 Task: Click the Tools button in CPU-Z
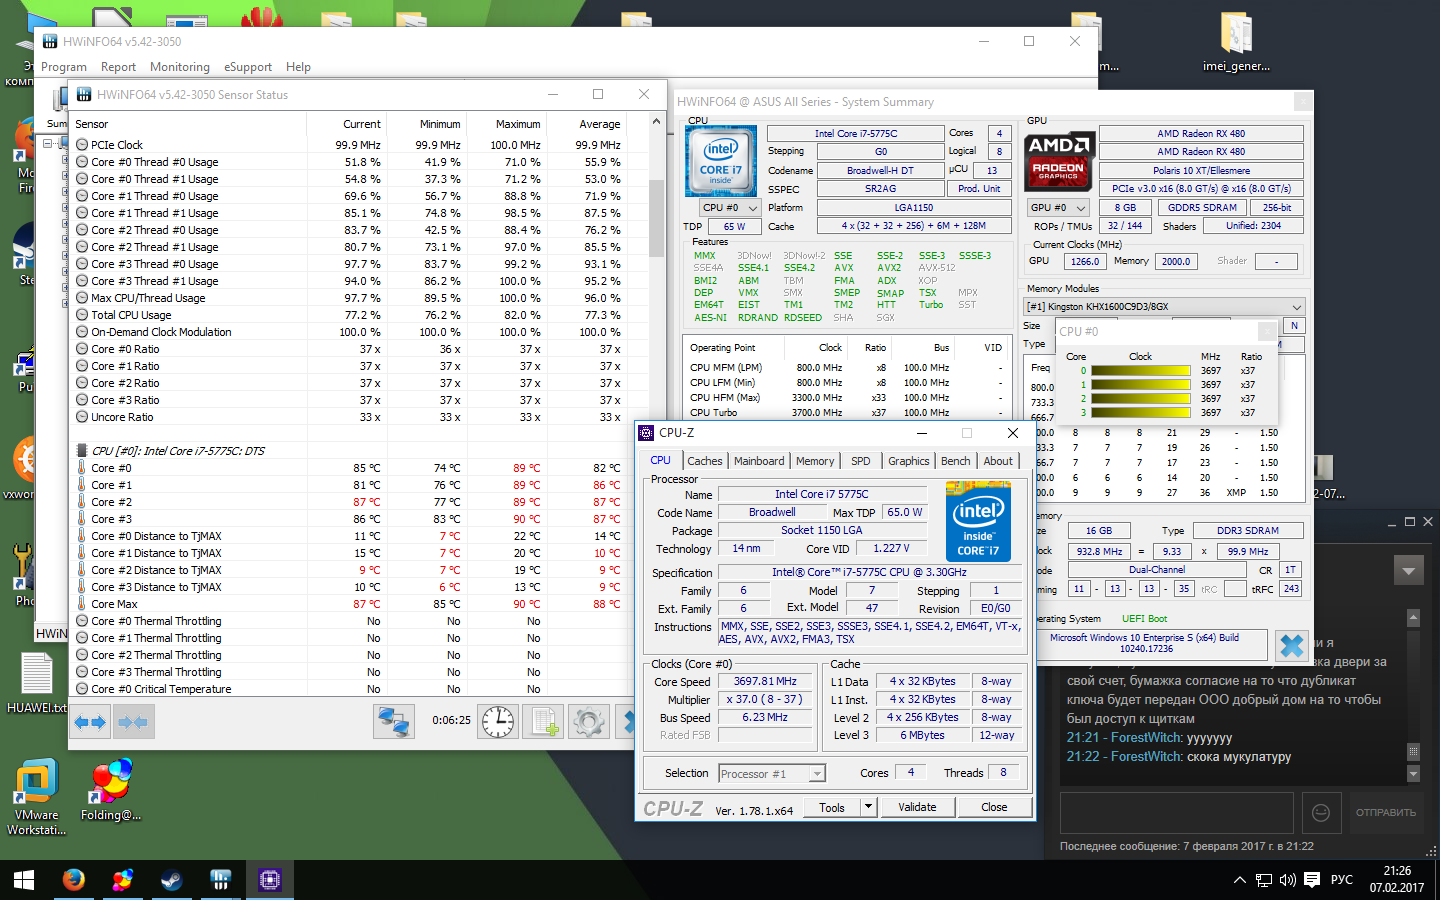(832, 807)
